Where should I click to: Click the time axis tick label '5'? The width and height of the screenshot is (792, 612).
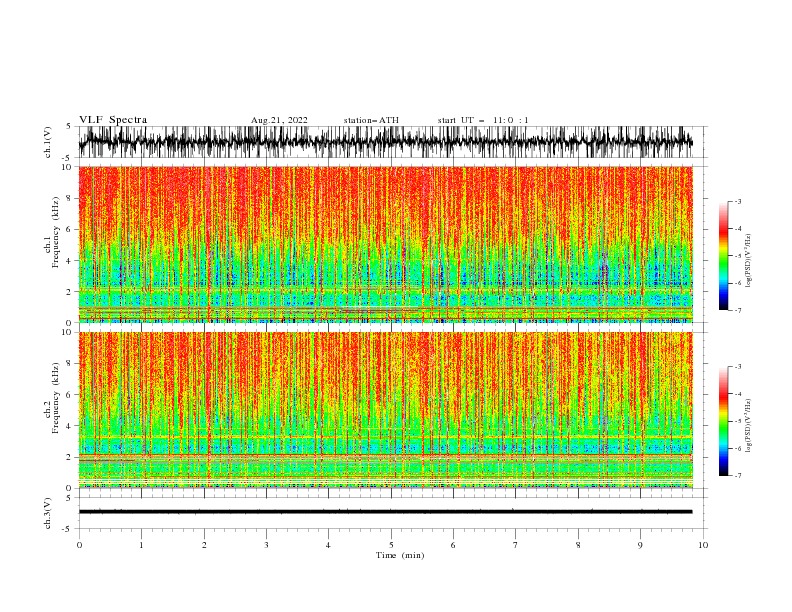(391, 545)
